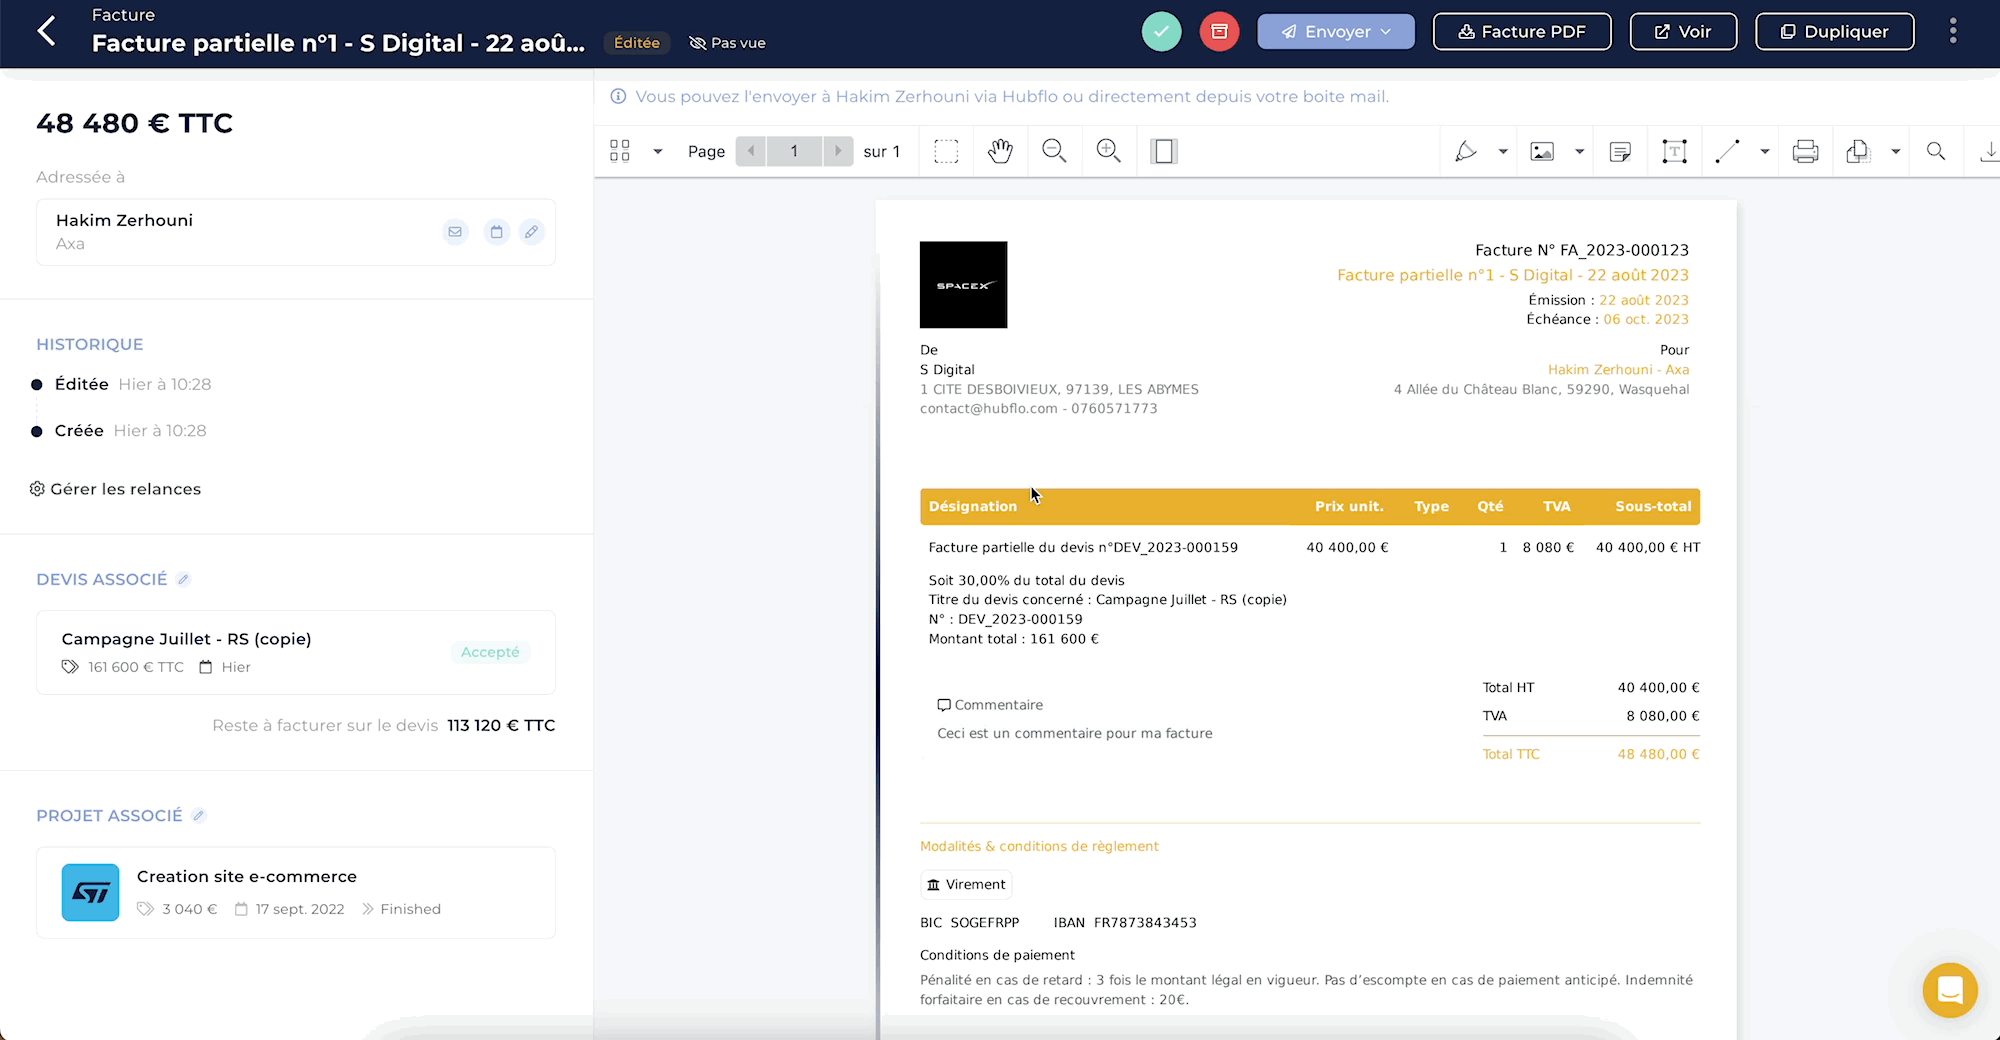
Task: Search inside the PDF
Action: click(x=1936, y=151)
